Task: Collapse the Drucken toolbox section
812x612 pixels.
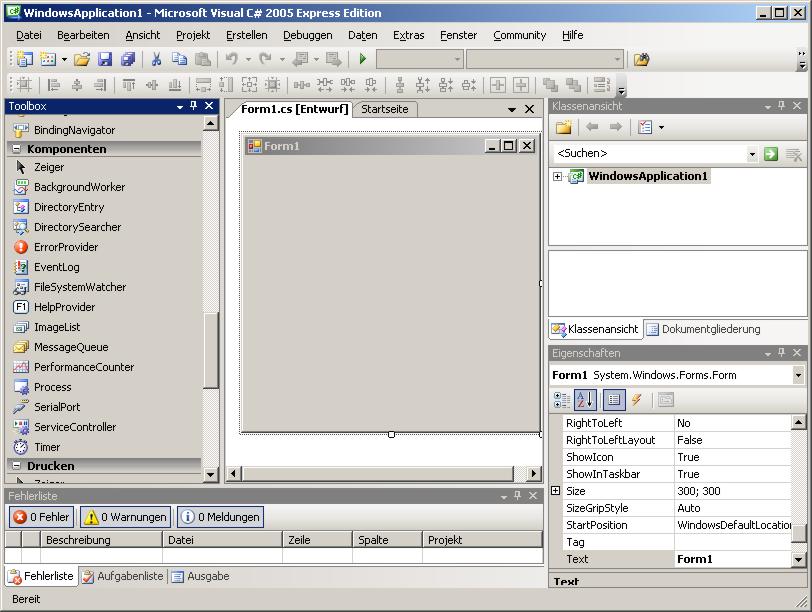Action: (17, 465)
